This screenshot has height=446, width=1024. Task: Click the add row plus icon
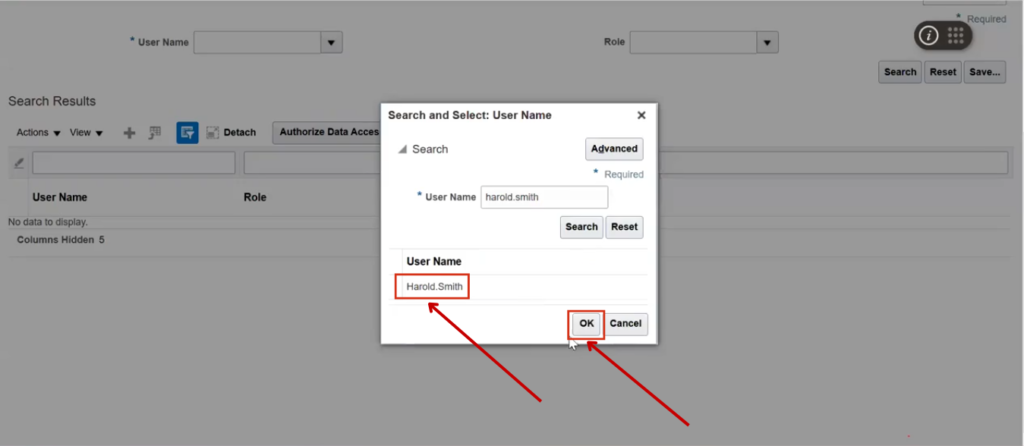coord(129,133)
